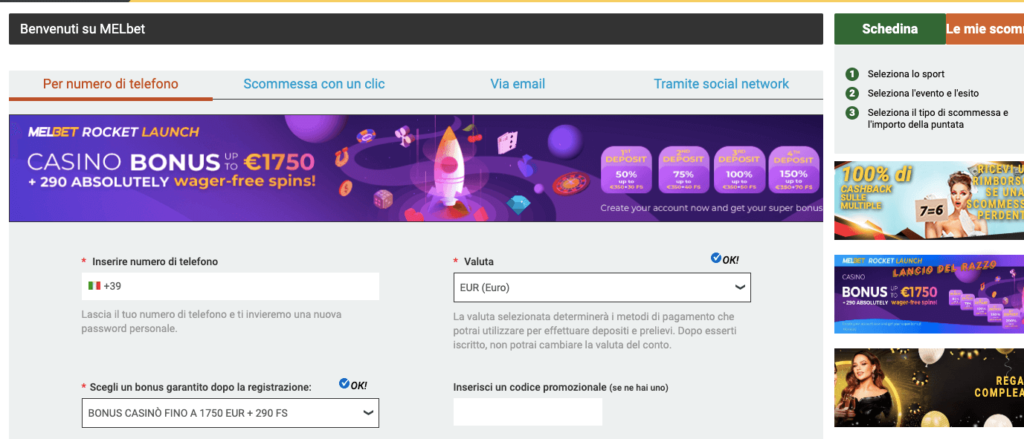Switch to Scommessa con un clic tab
The height and width of the screenshot is (439, 1024).
tap(314, 84)
